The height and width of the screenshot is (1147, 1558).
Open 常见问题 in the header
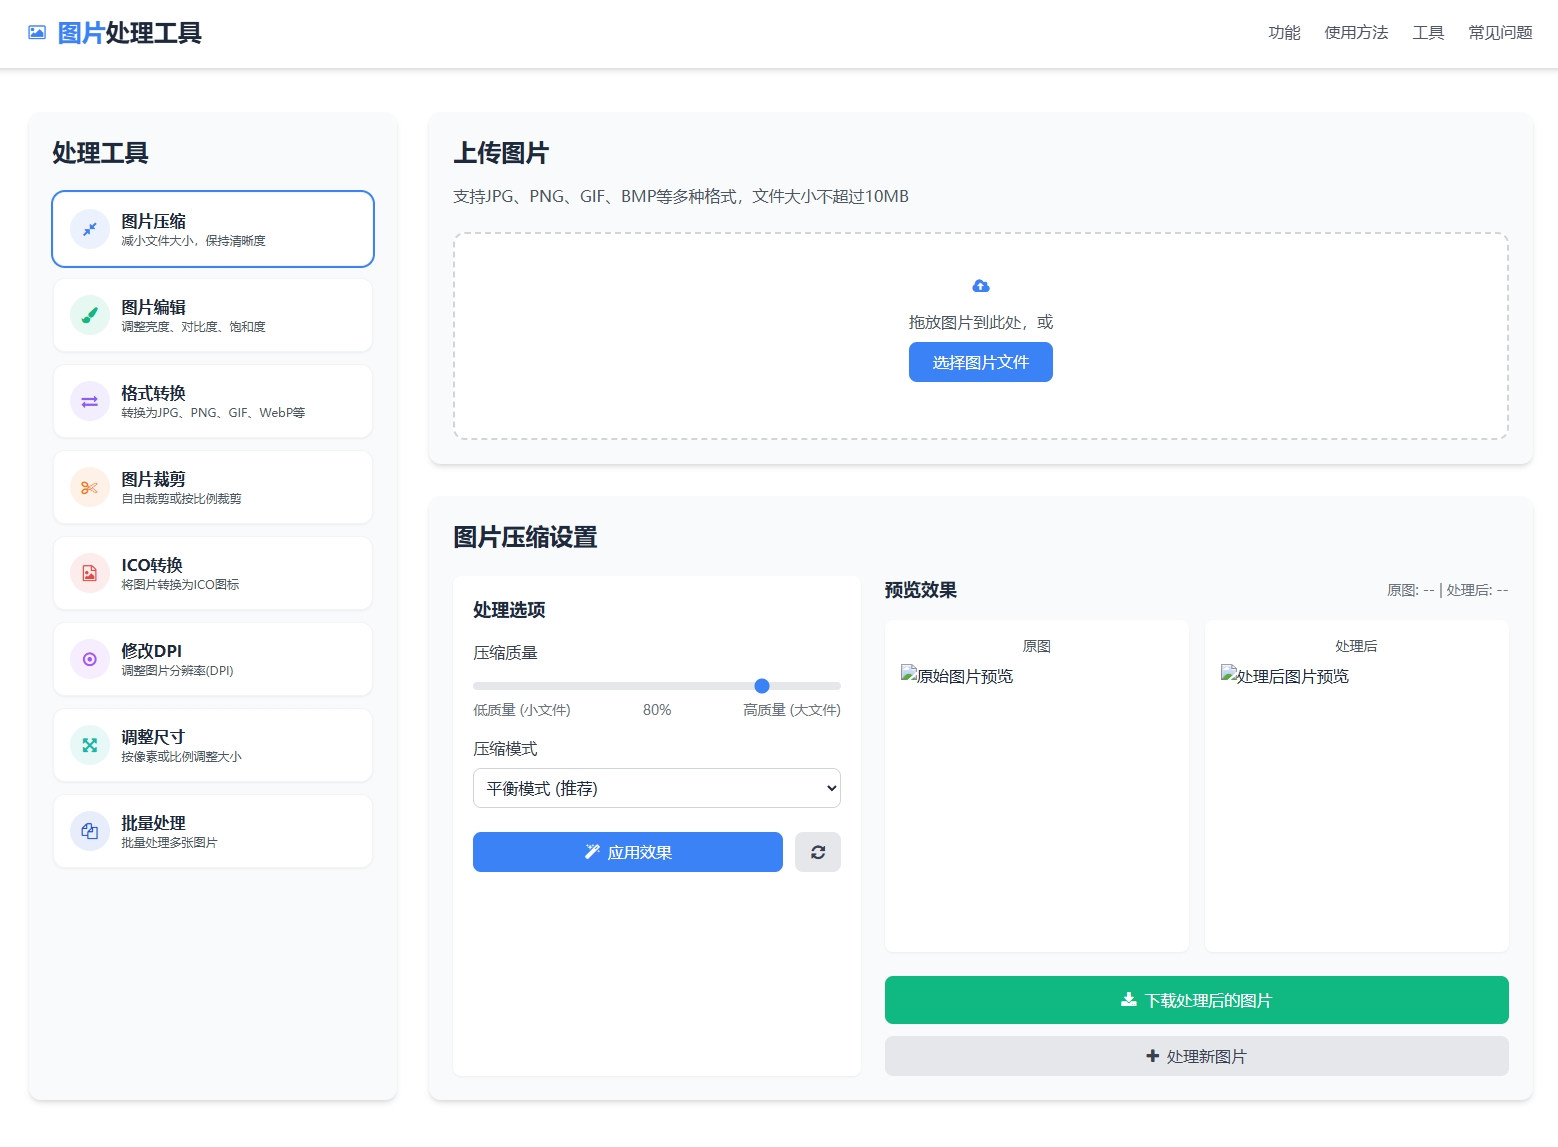[1500, 33]
